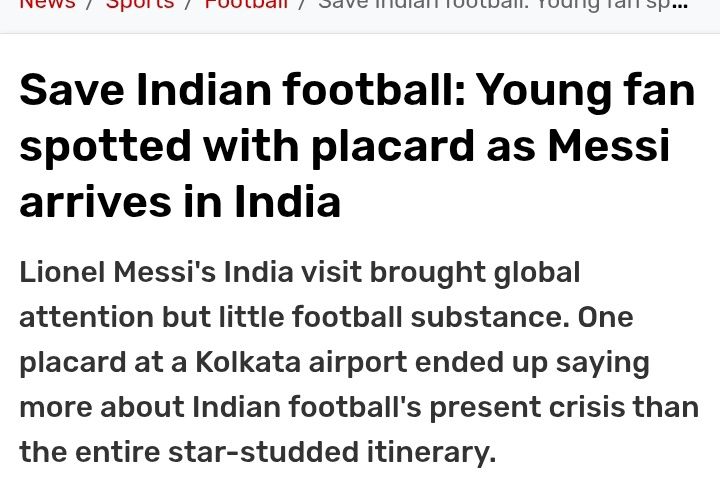Open the News breadcrumb link
This screenshot has height=498, width=720.
[46, 4]
